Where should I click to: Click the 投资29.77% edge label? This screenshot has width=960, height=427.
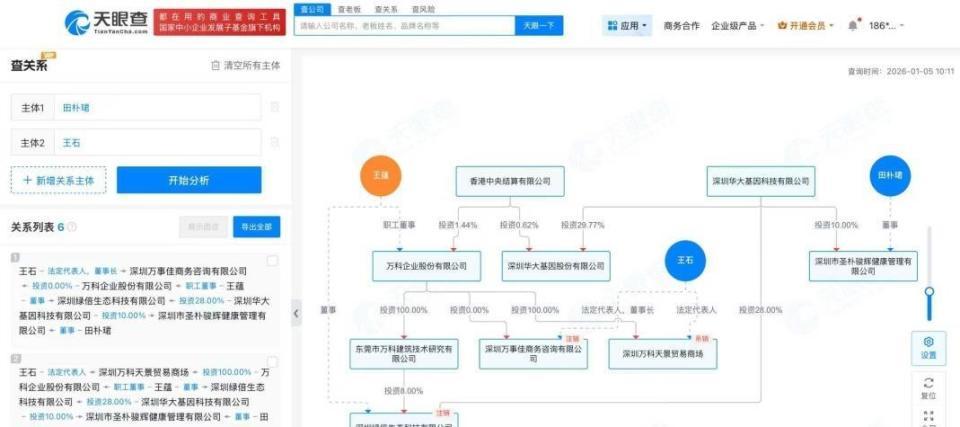pos(582,225)
